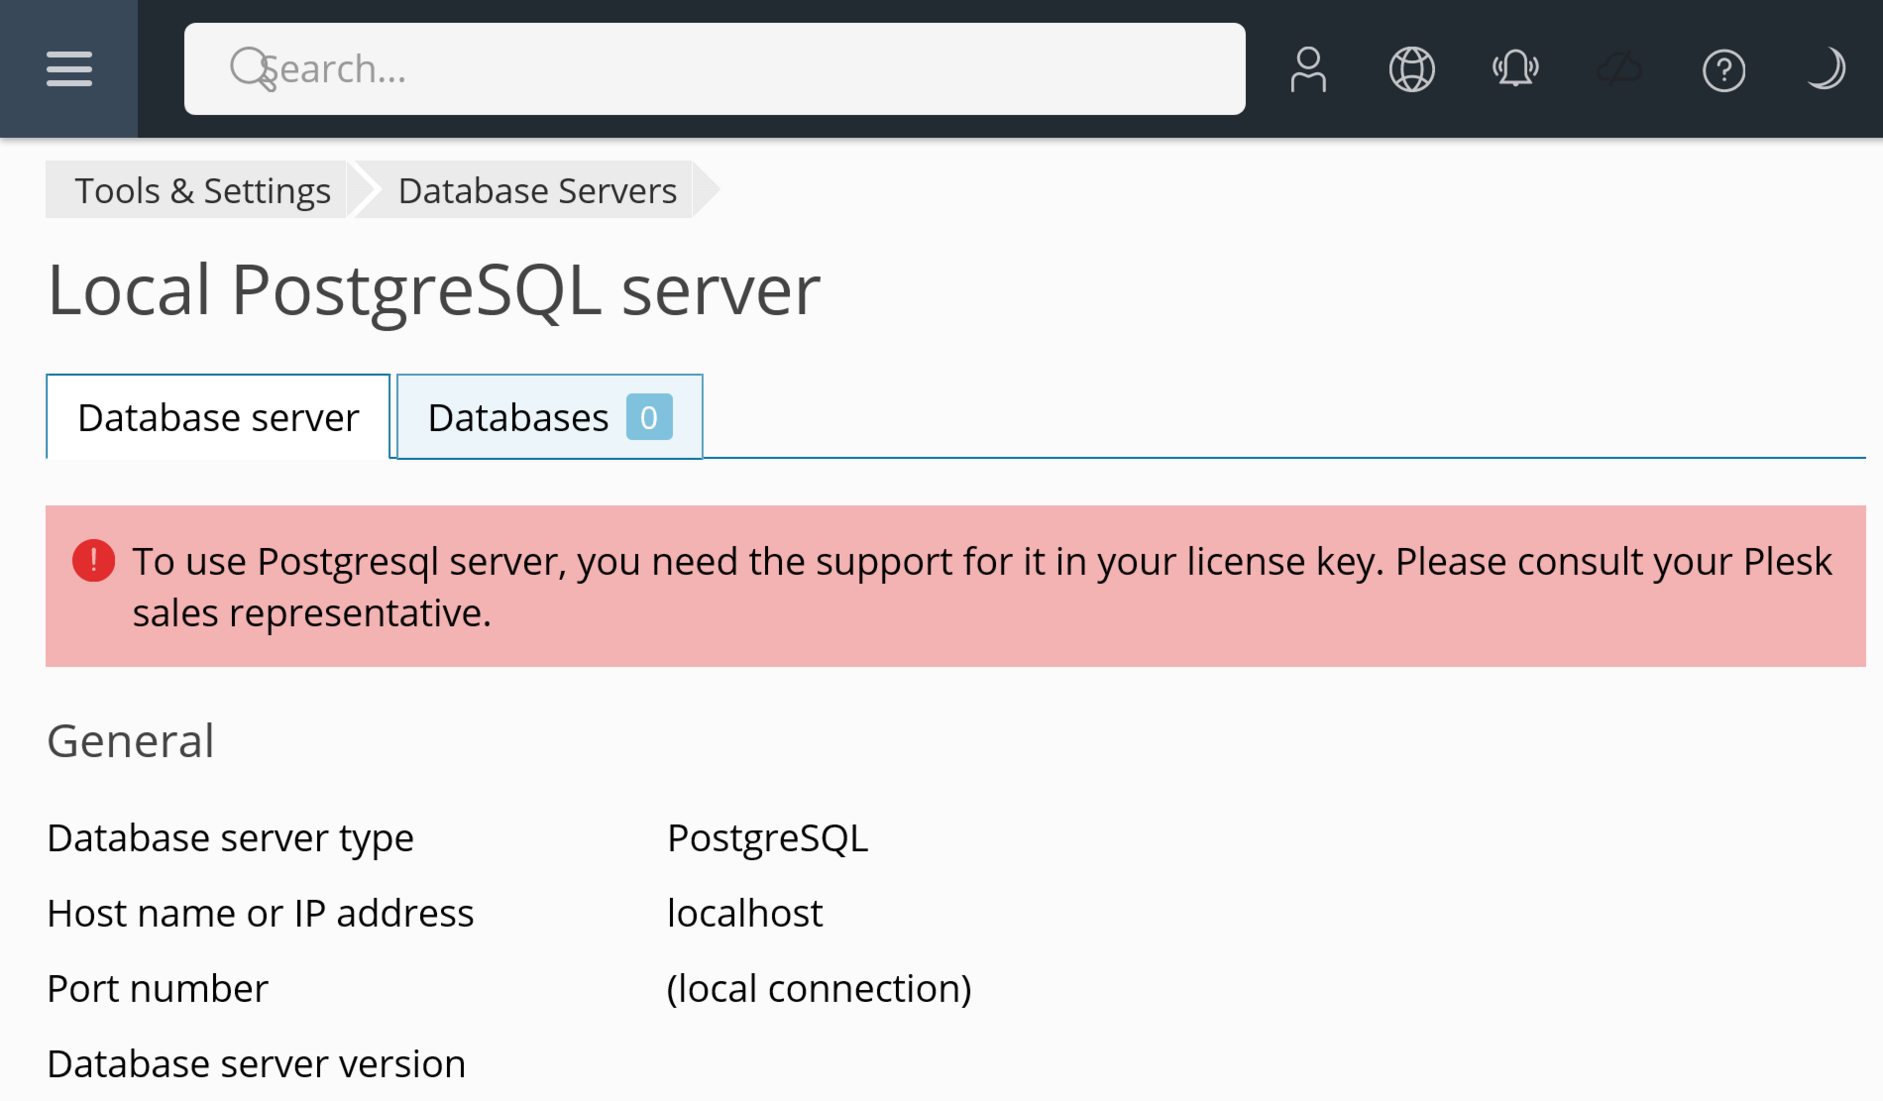Toggle dark mode with the moon icon
Image resolution: width=1883 pixels, height=1101 pixels.
[x=1825, y=69]
